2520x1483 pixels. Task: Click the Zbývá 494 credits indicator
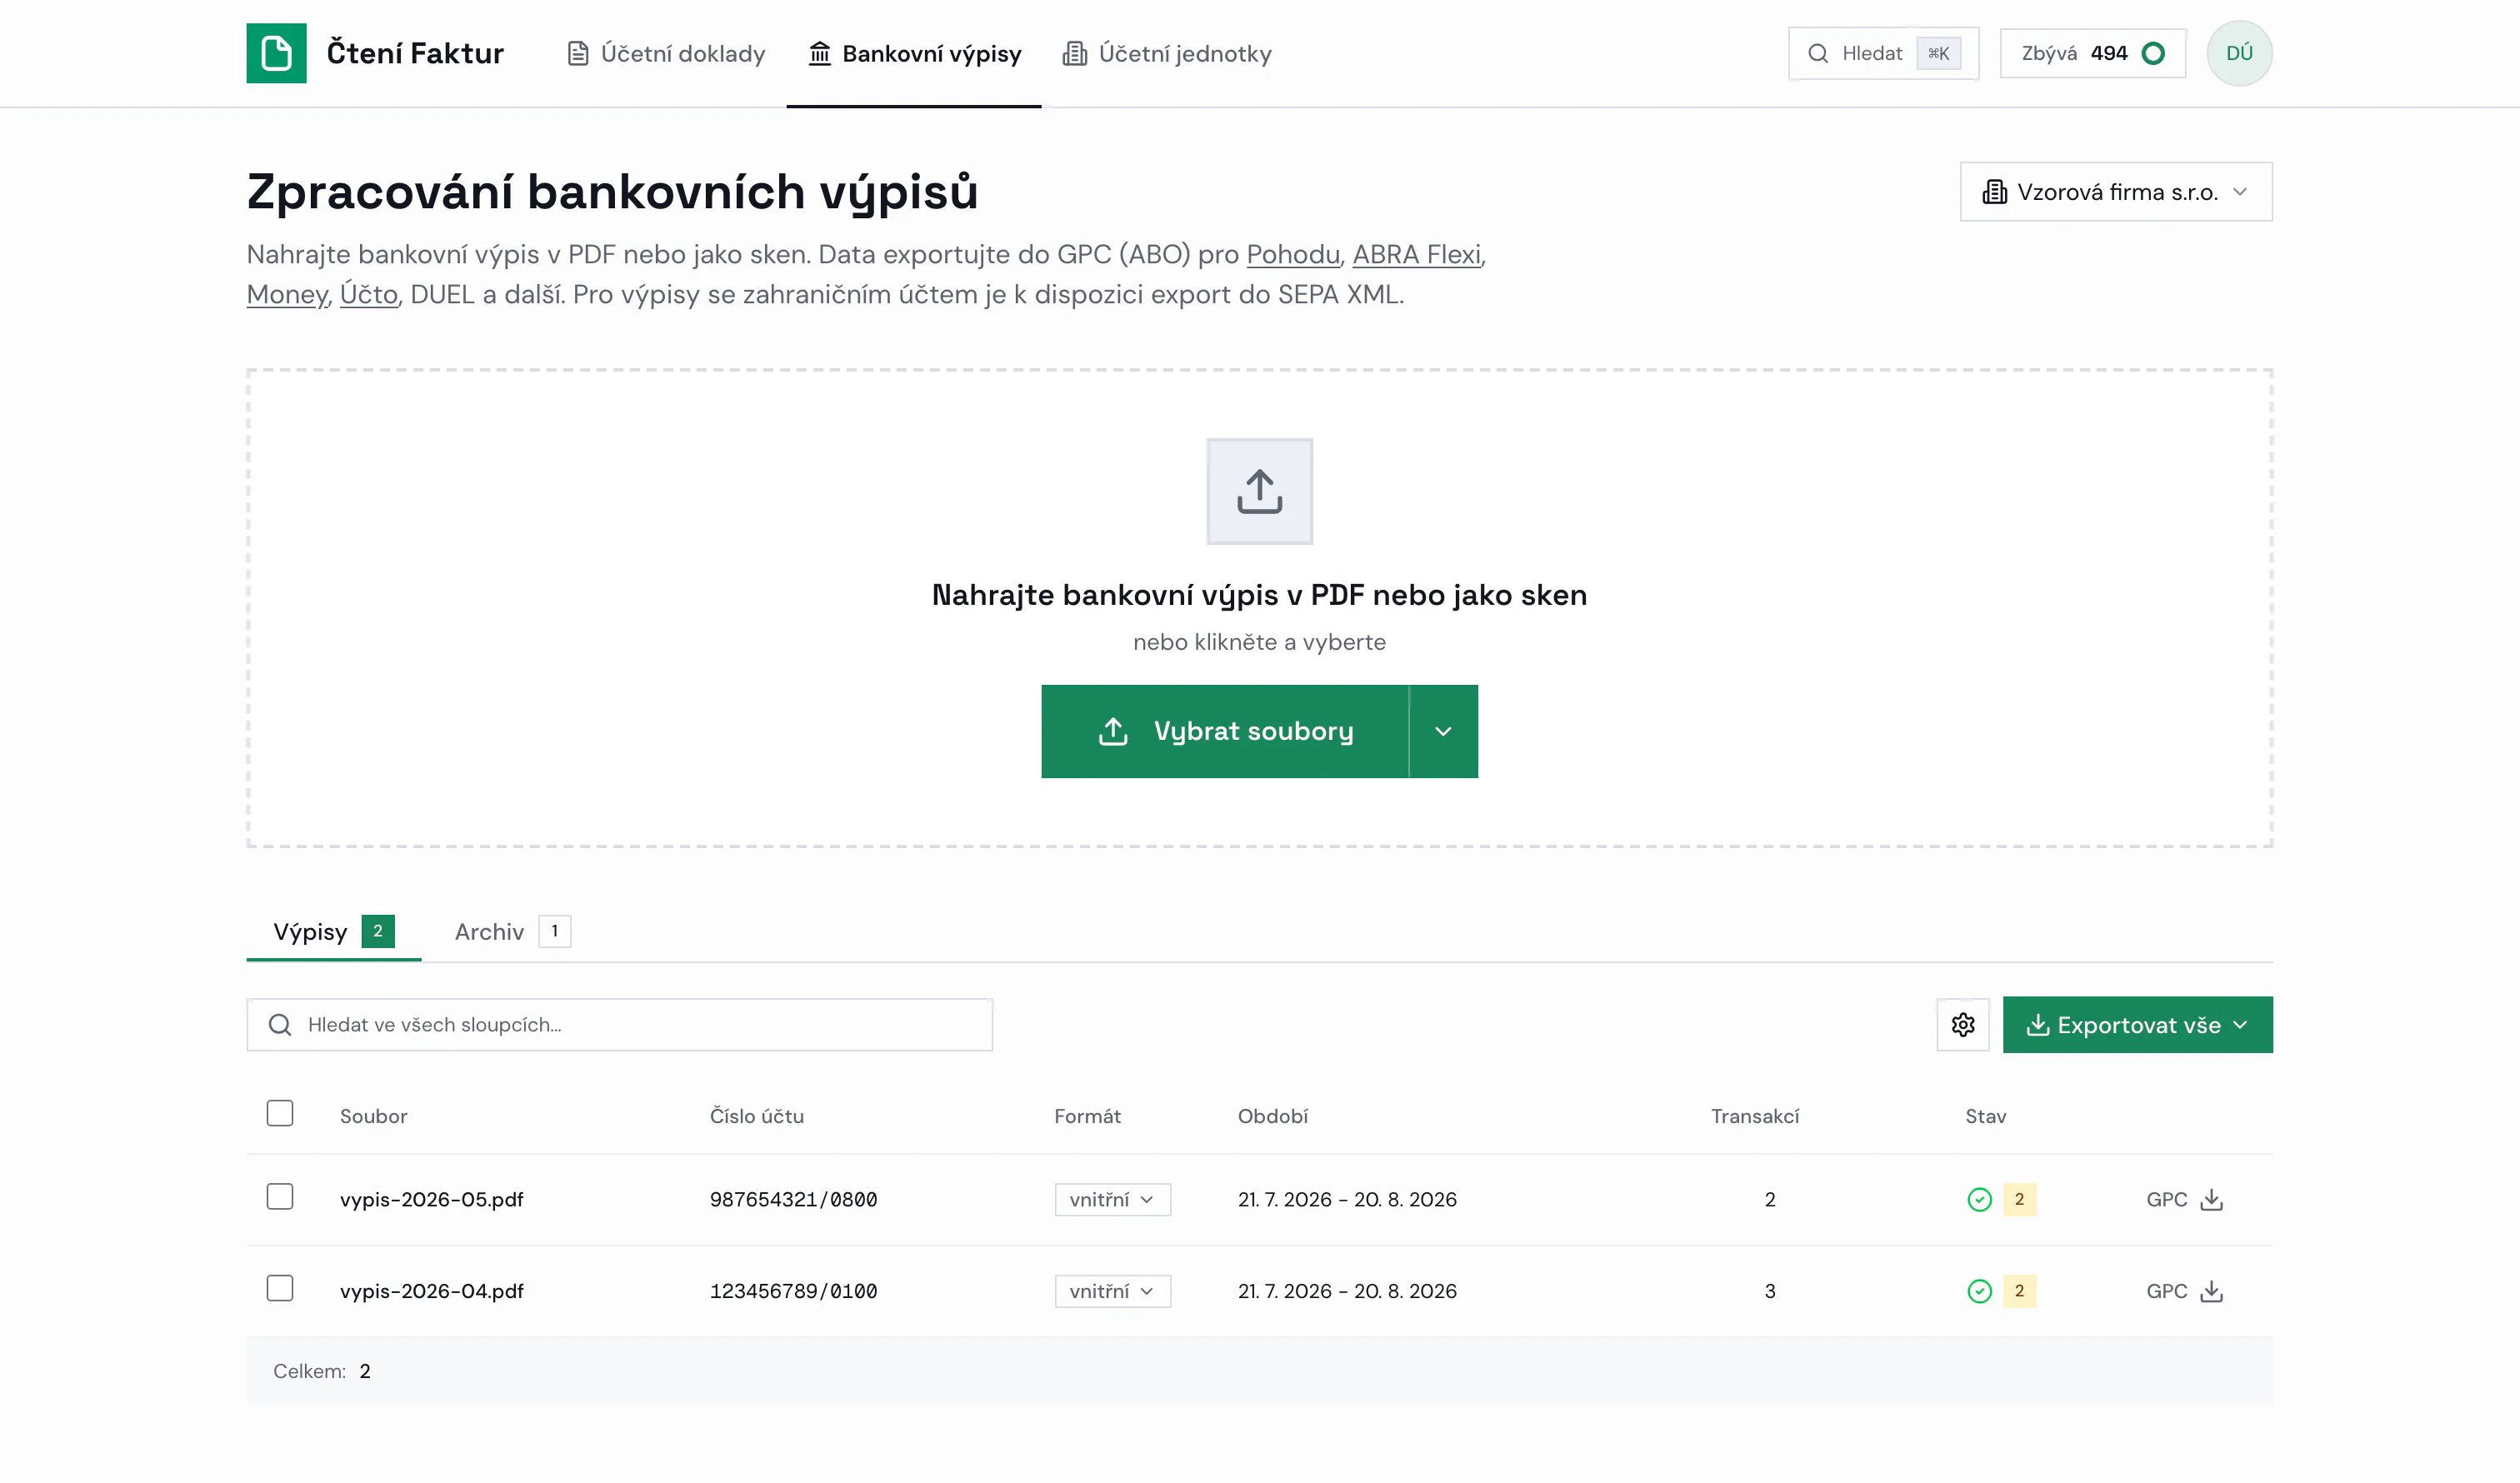pos(2092,53)
